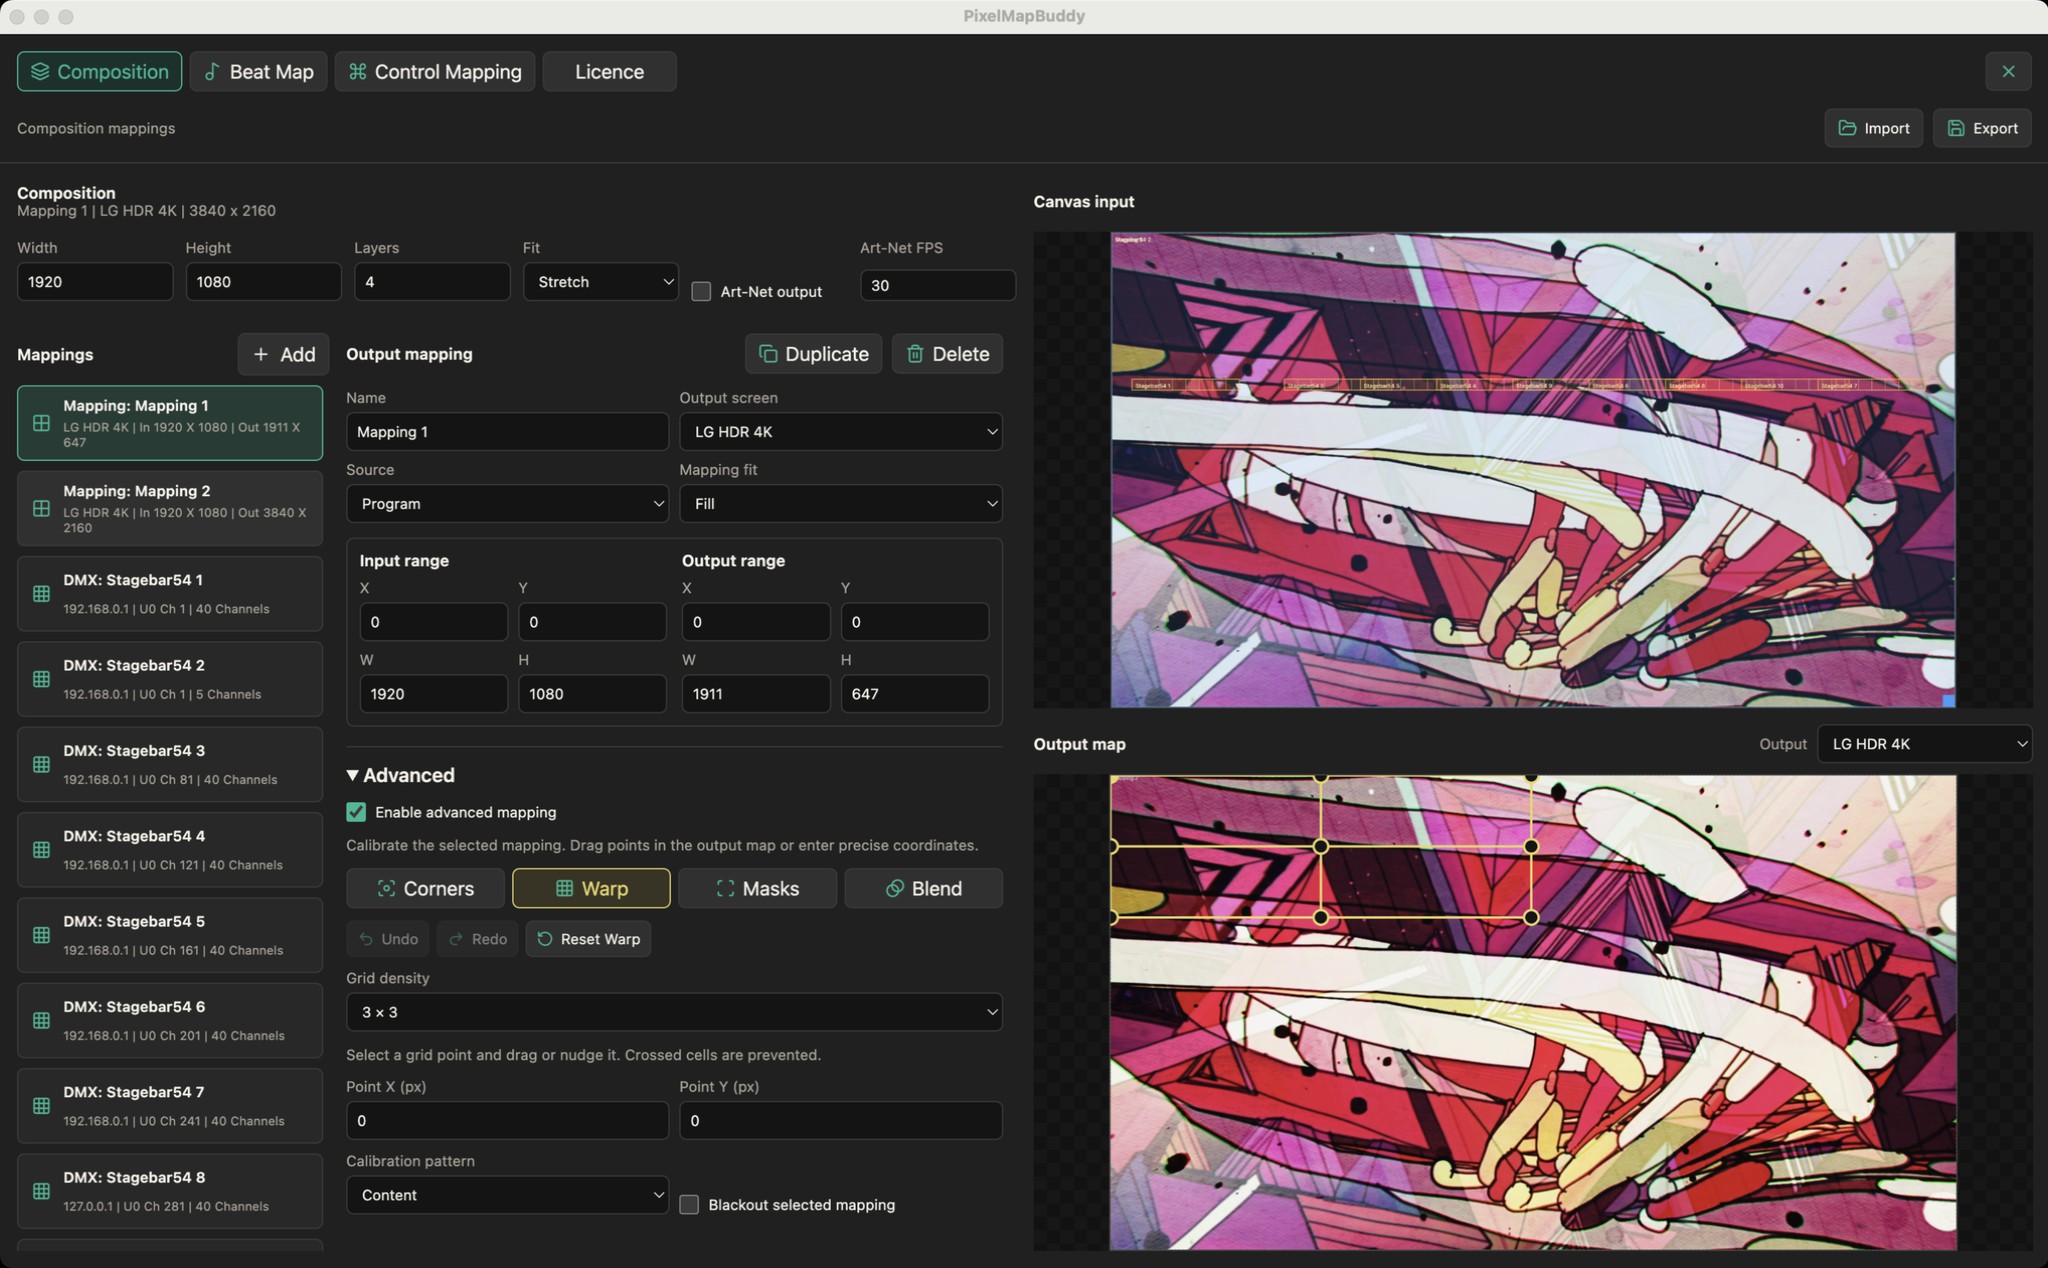2048x1268 pixels.
Task: Open the Grid density dropdown
Action: [x=674, y=1012]
